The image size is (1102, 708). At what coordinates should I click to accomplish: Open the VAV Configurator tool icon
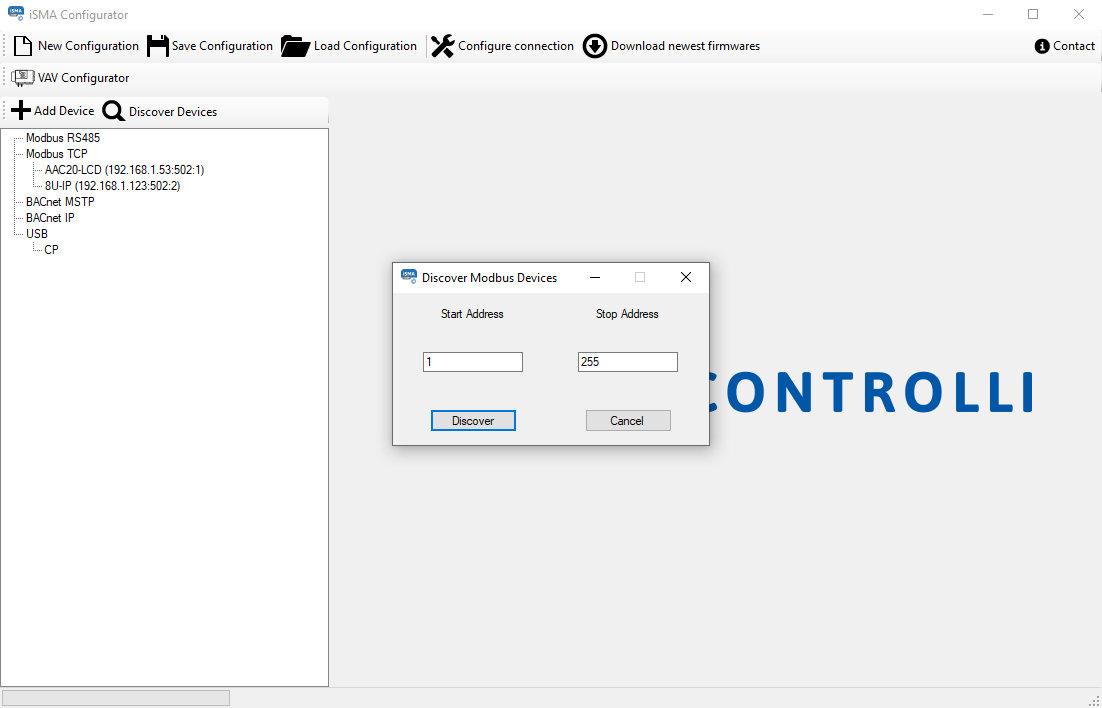[23, 78]
